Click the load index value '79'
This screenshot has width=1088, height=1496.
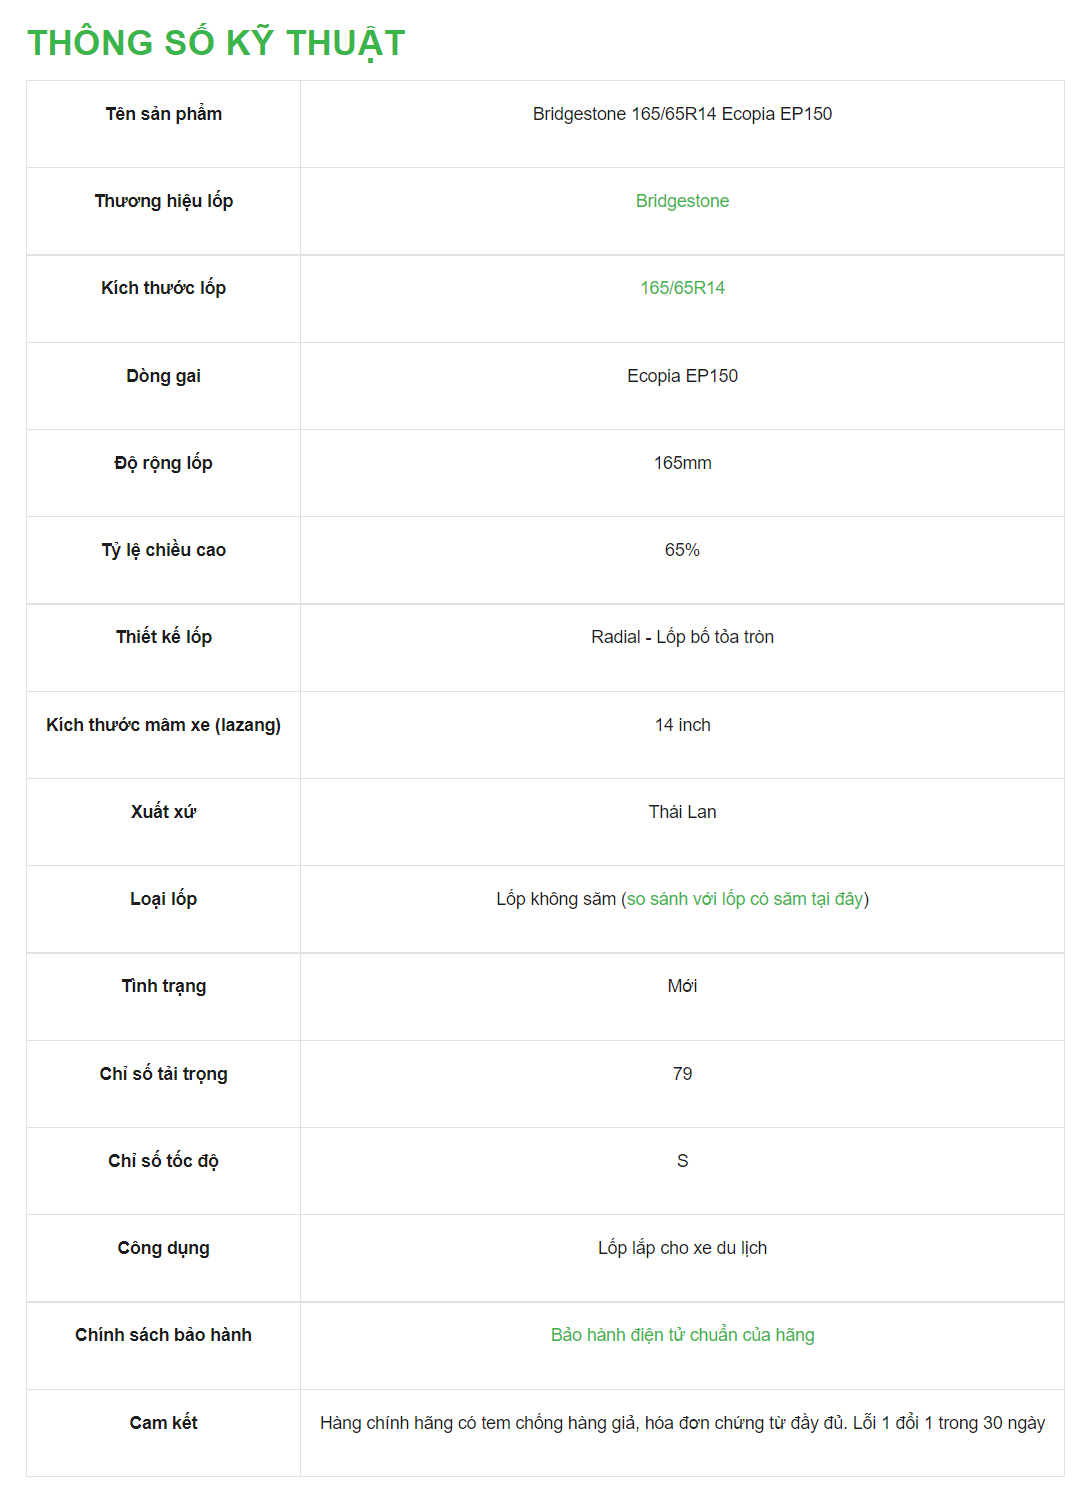coord(682,1074)
